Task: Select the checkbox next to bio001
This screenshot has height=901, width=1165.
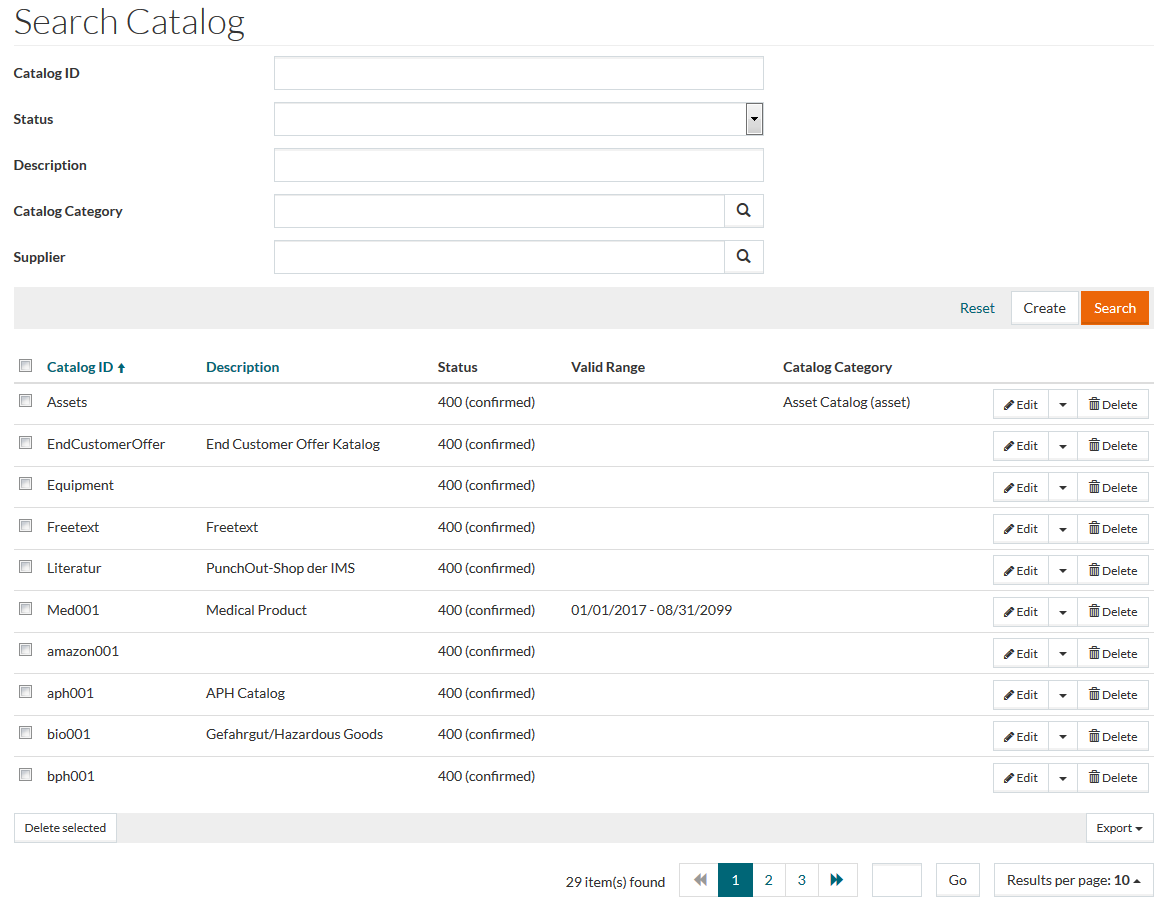Action: [26, 733]
